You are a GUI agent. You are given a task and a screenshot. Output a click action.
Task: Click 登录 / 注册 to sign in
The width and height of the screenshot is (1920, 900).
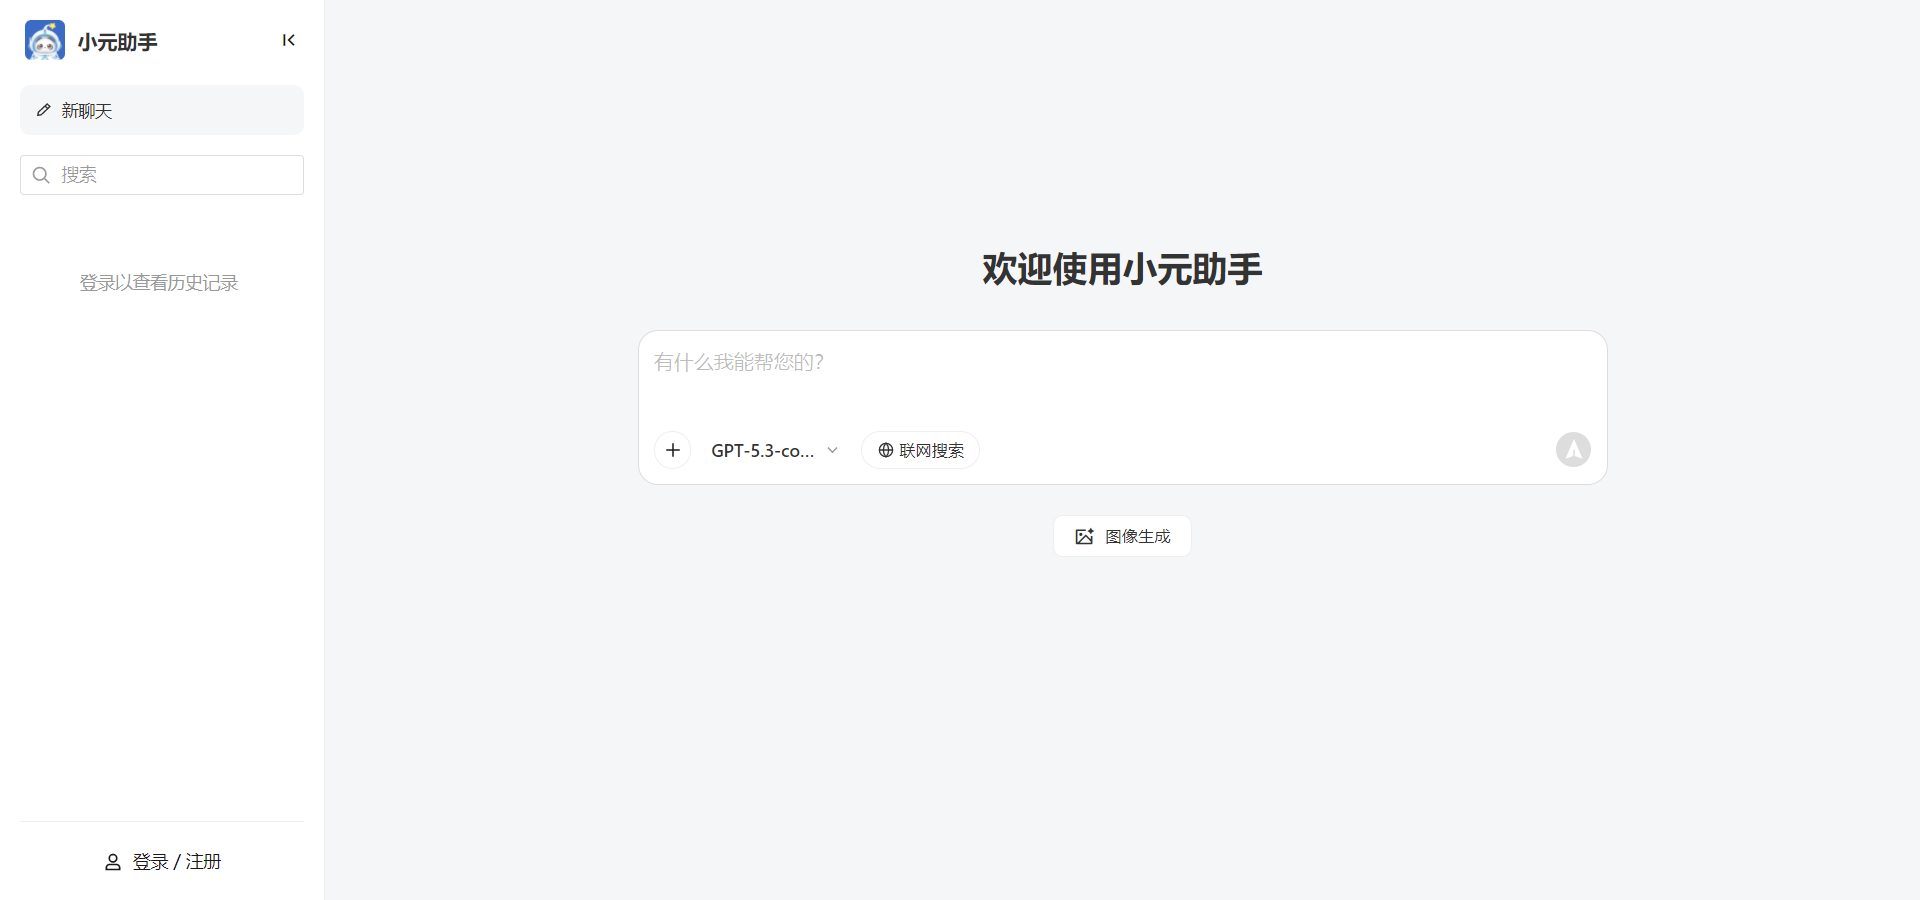click(x=177, y=861)
